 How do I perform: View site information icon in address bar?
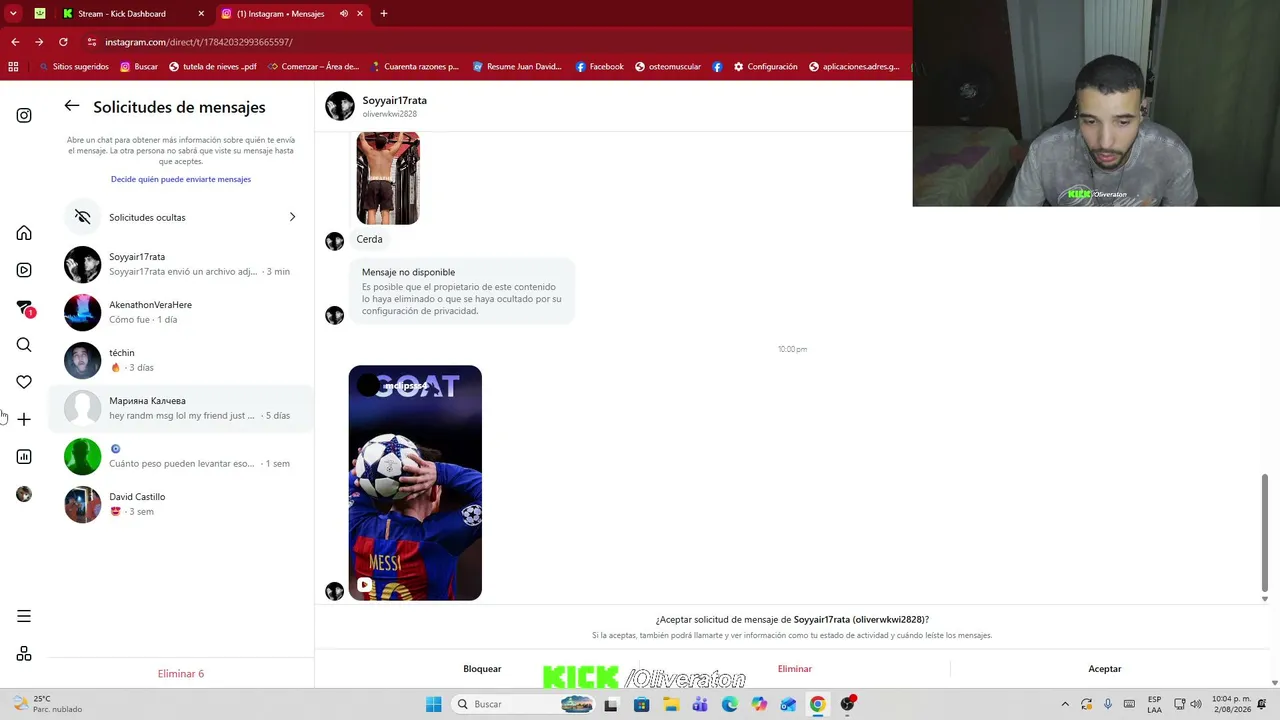[x=92, y=42]
